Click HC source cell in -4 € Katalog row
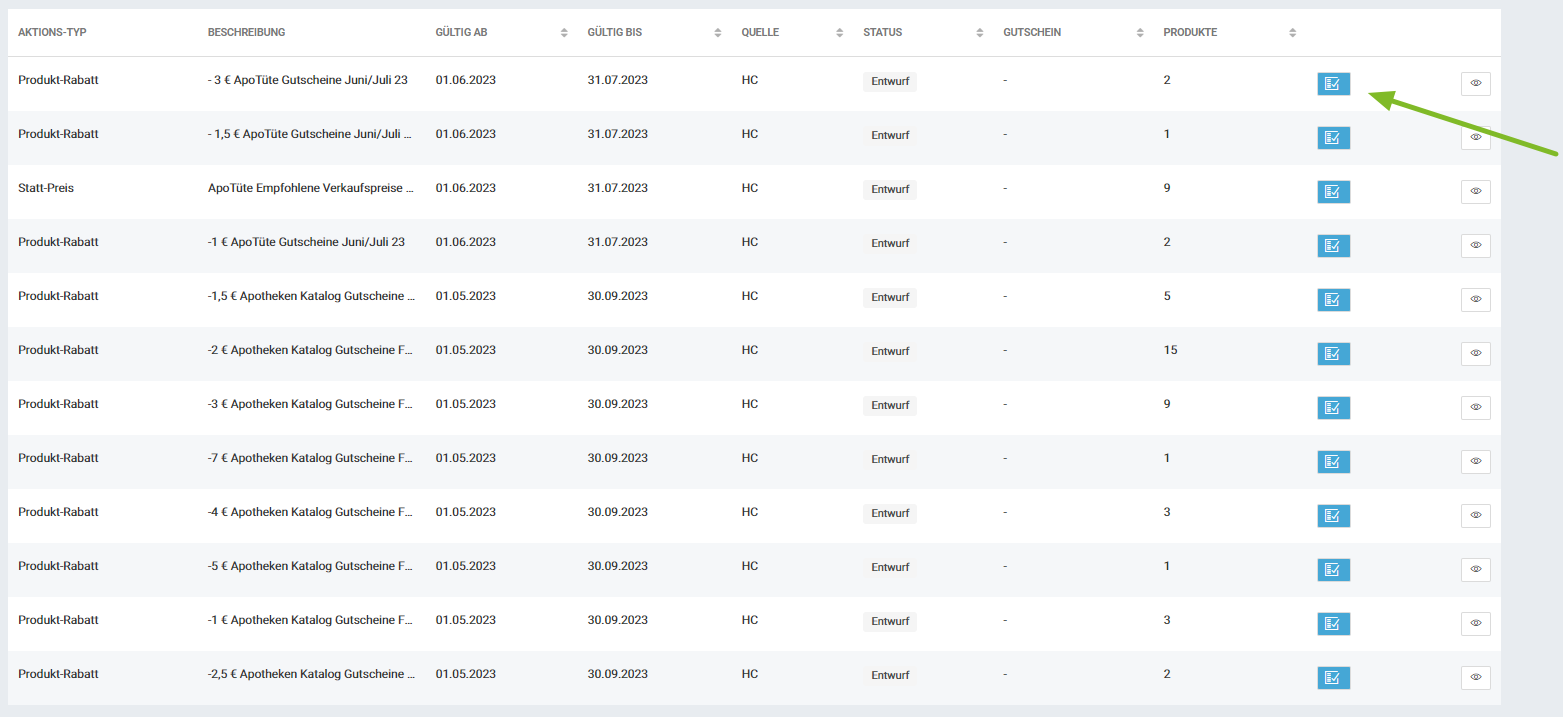The image size is (1563, 717). click(x=750, y=512)
